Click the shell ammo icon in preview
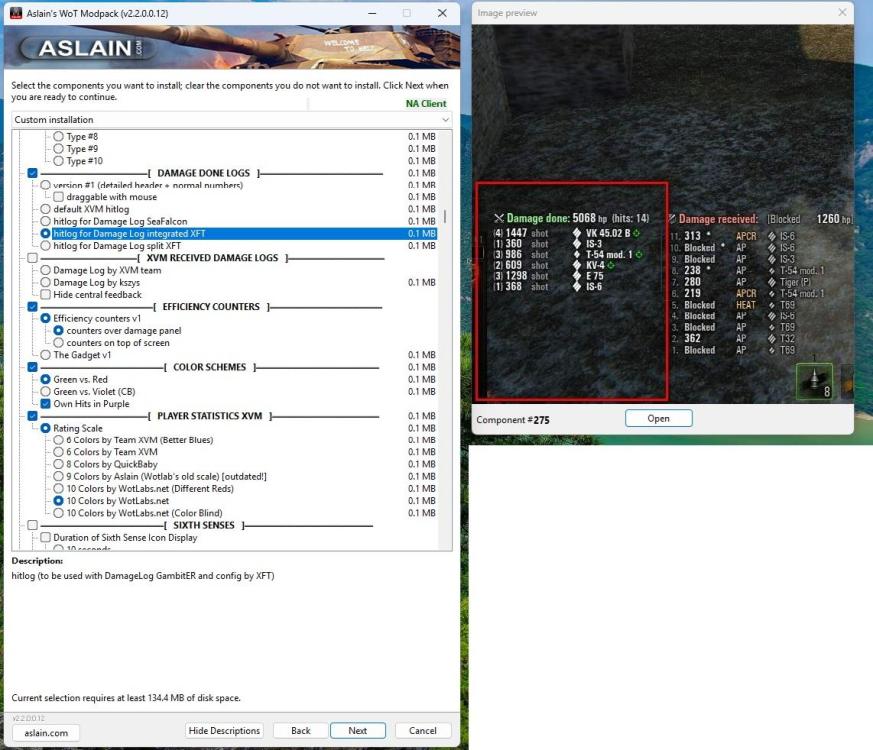 [x=815, y=381]
